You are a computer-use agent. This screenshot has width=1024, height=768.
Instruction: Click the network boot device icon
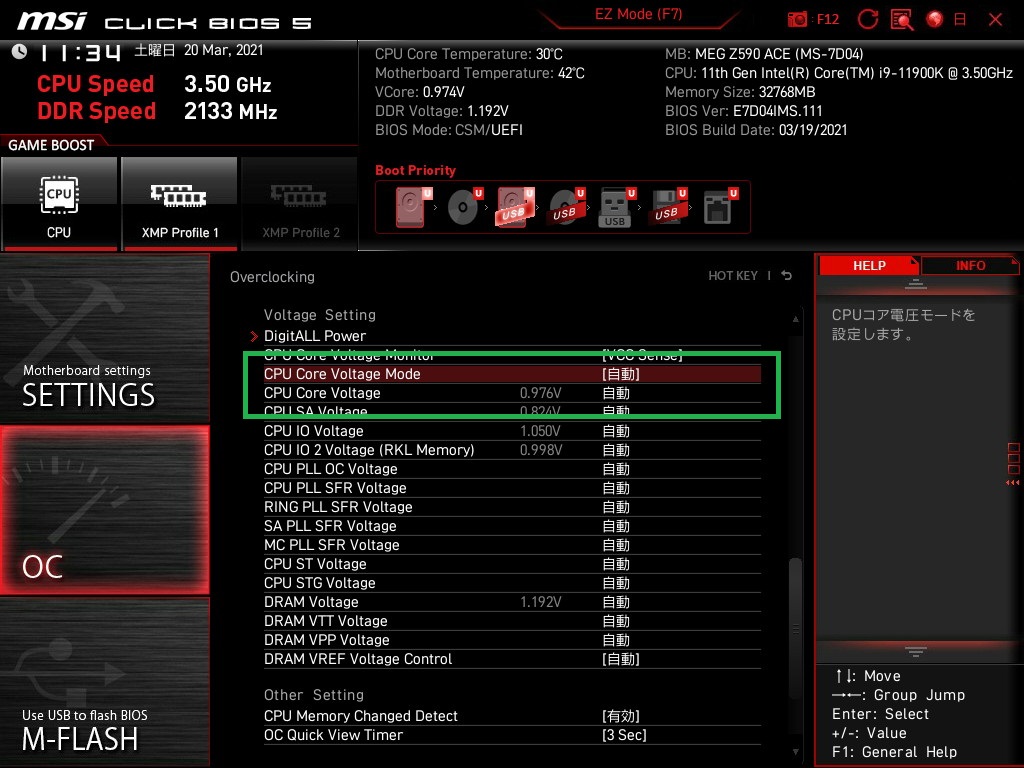(x=720, y=207)
